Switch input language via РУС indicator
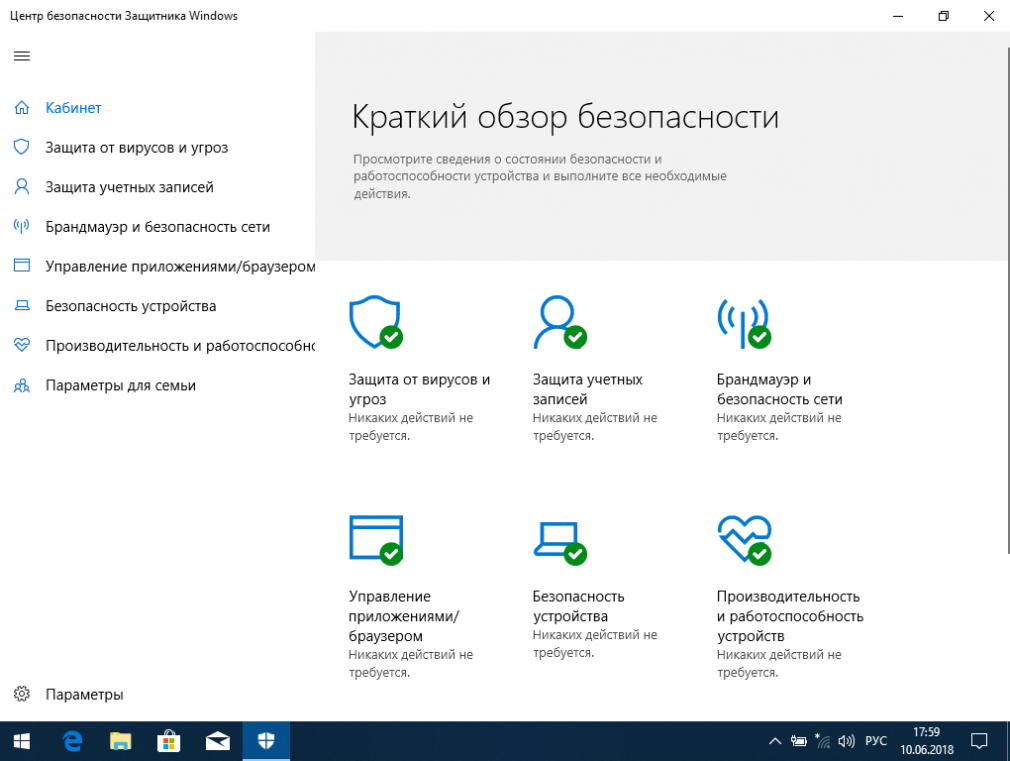This screenshot has height=761, width=1010. point(876,741)
